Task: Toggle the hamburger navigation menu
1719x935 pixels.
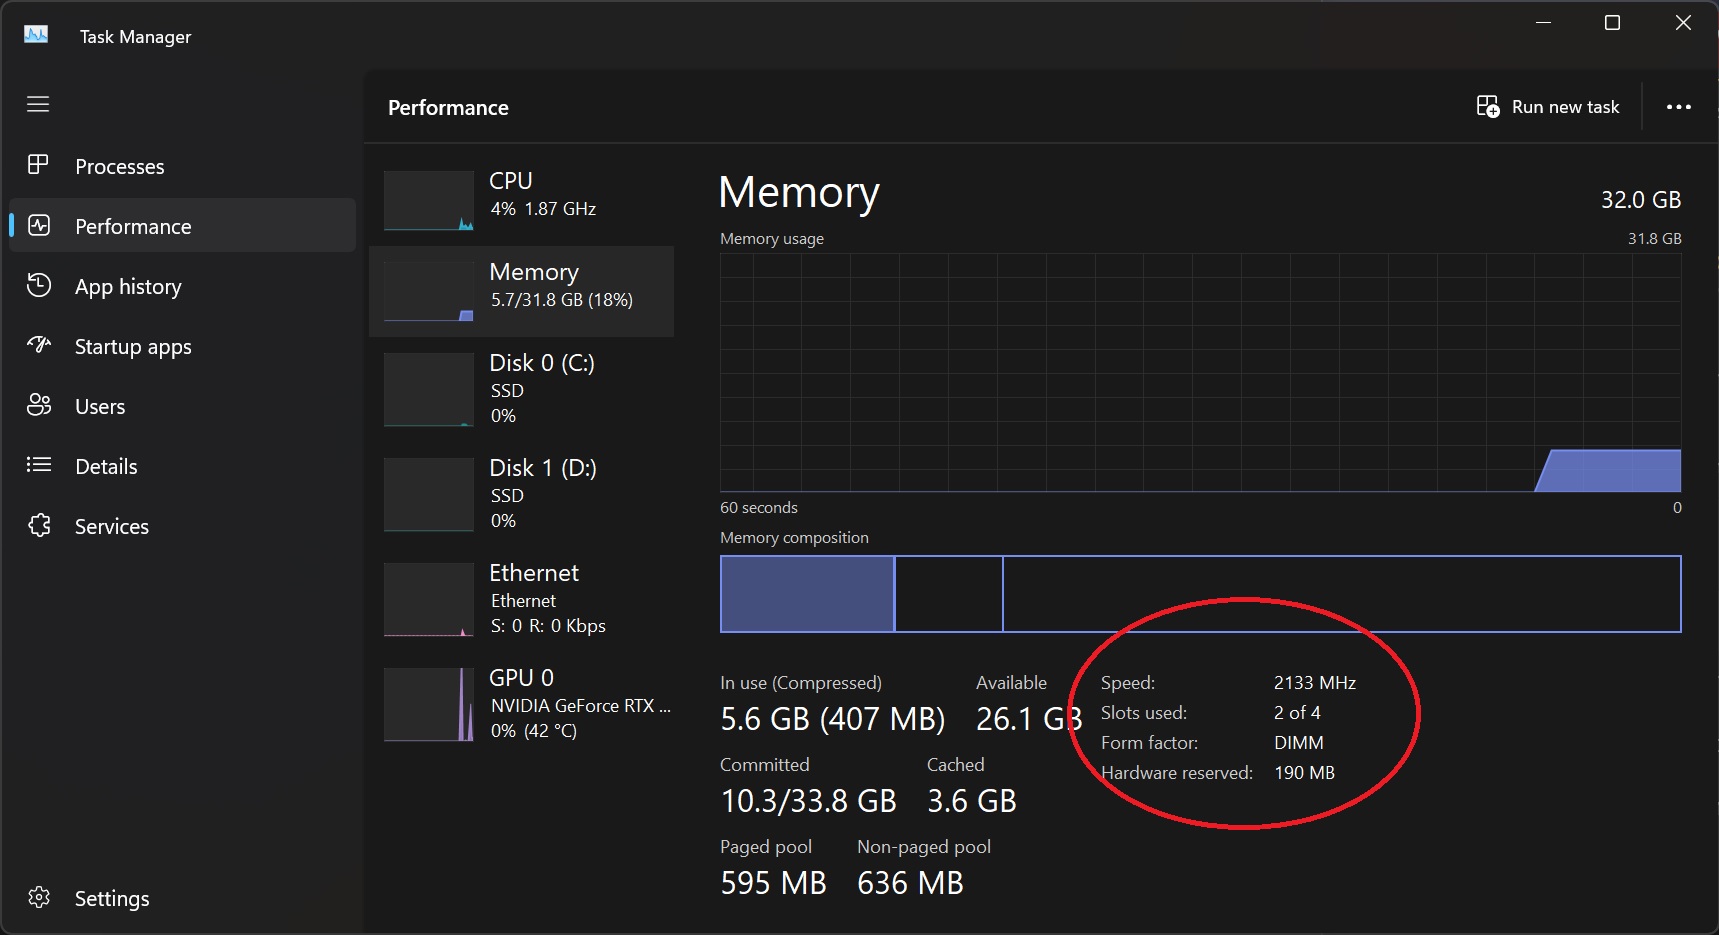Action: click(38, 104)
